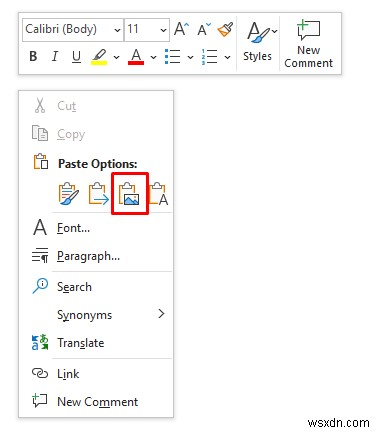Apply numbered list formatting
Screen dimensions: 381x433
pyautogui.click(x=209, y=56)
